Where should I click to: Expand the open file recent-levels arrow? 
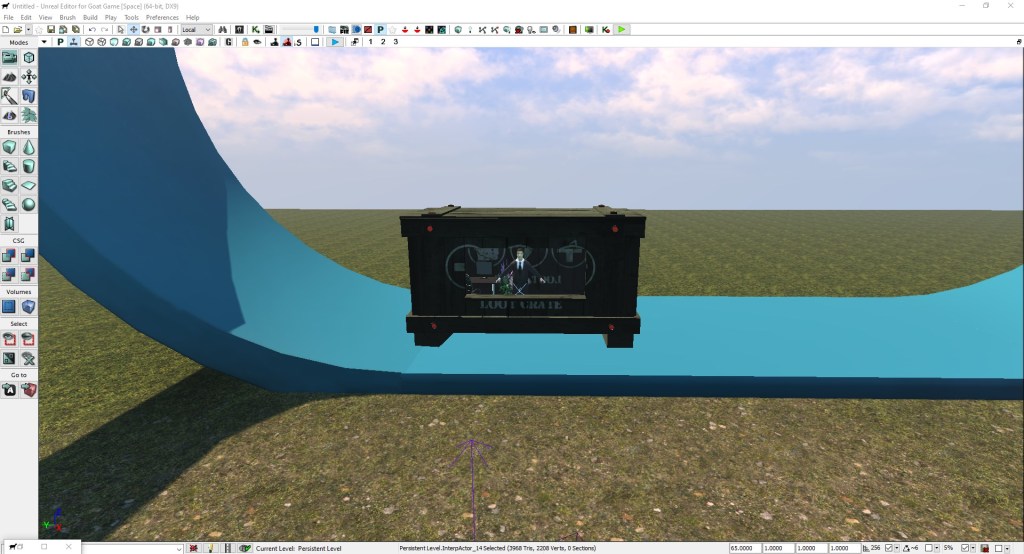pyautogui.click(x=28, y=30)
